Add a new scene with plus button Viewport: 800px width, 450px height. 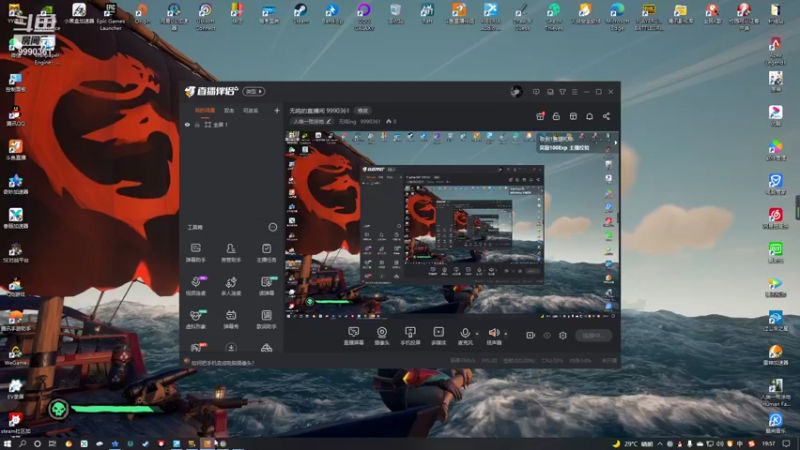[277, 110]
